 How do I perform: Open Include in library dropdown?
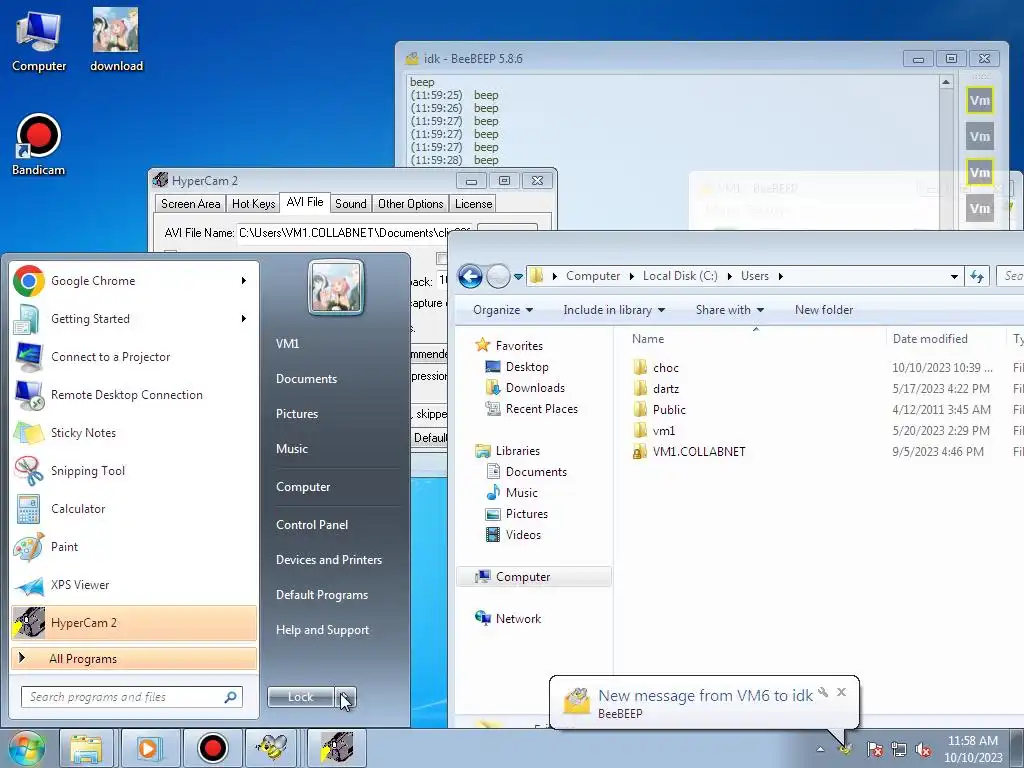pyautogui.click(x=614, y=310)
